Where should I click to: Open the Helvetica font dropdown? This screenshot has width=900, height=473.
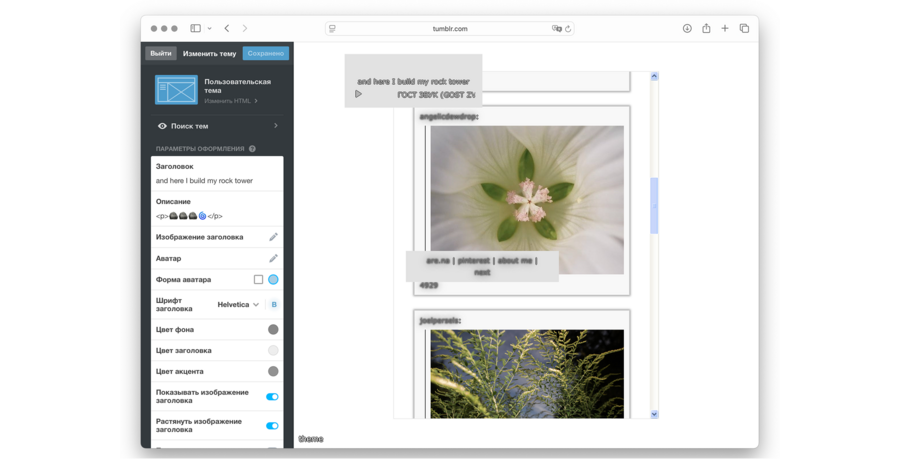click(239, 304)
